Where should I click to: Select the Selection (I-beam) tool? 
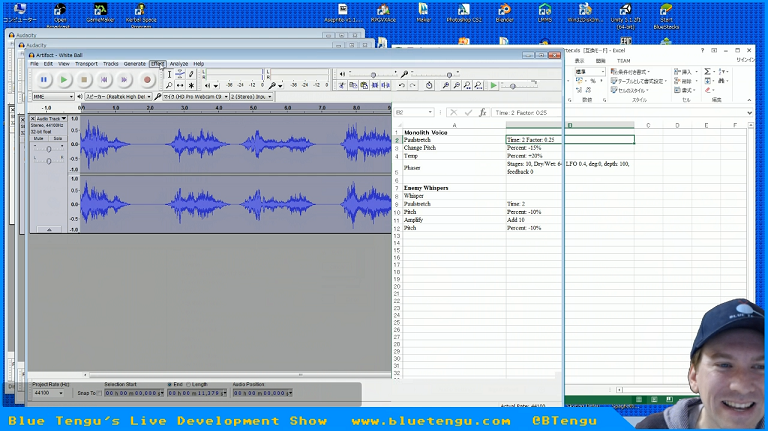tap(169, 74)
